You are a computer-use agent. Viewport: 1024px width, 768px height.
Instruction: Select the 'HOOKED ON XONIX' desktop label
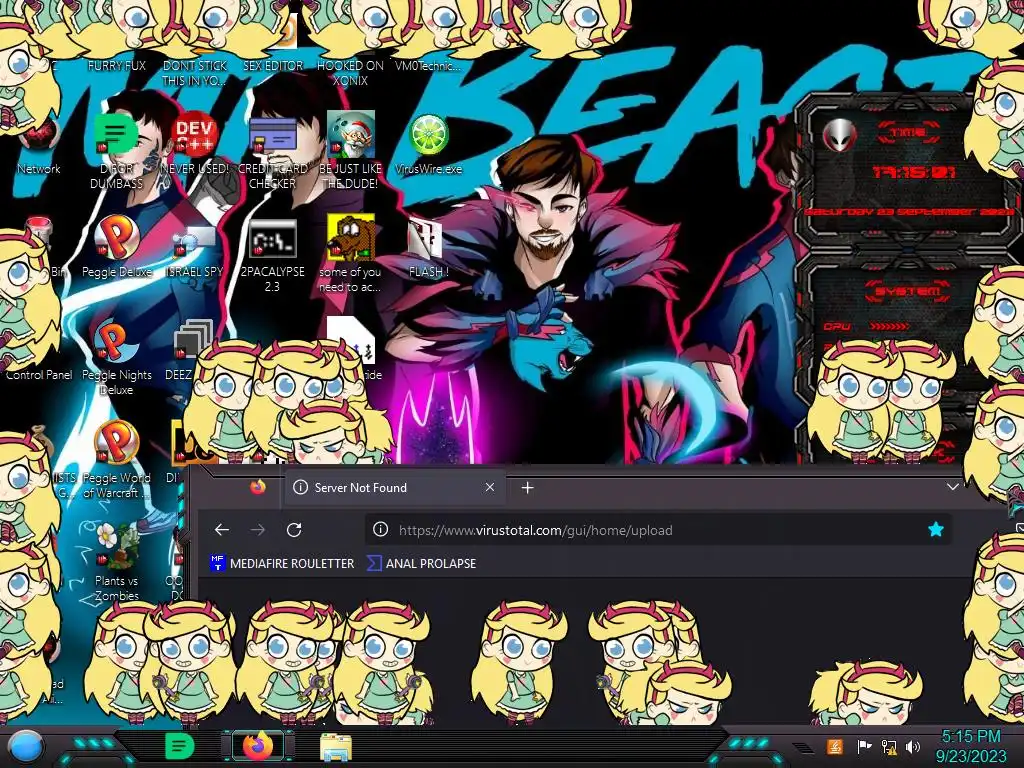350,73
